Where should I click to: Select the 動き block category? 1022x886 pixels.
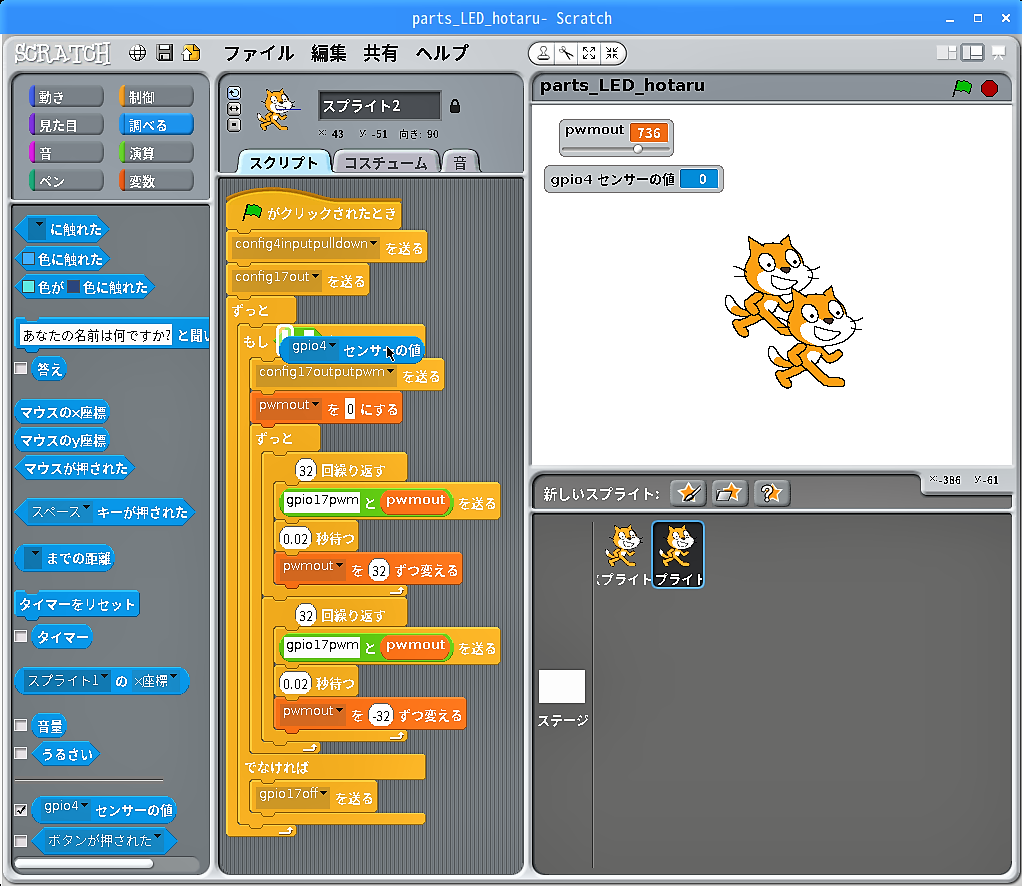(x=66, y=97)
